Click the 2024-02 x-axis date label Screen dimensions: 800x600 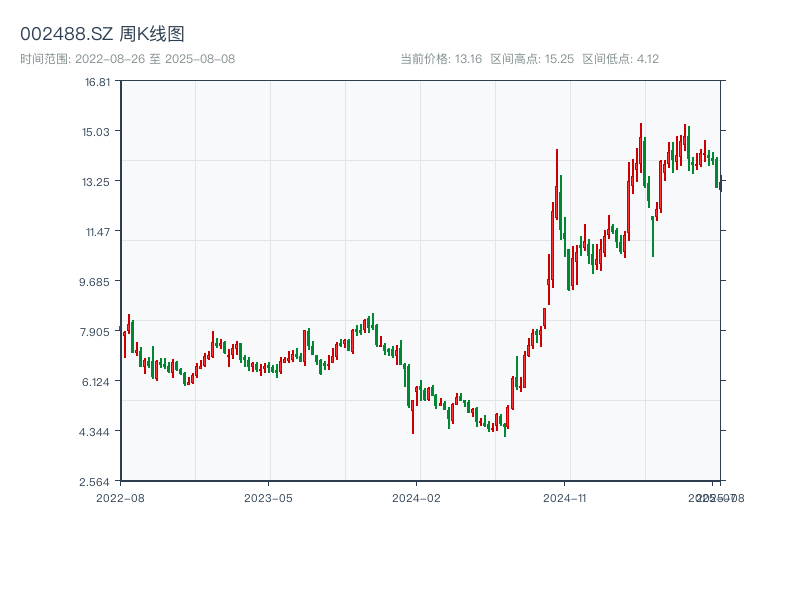(x=417, y=497)
